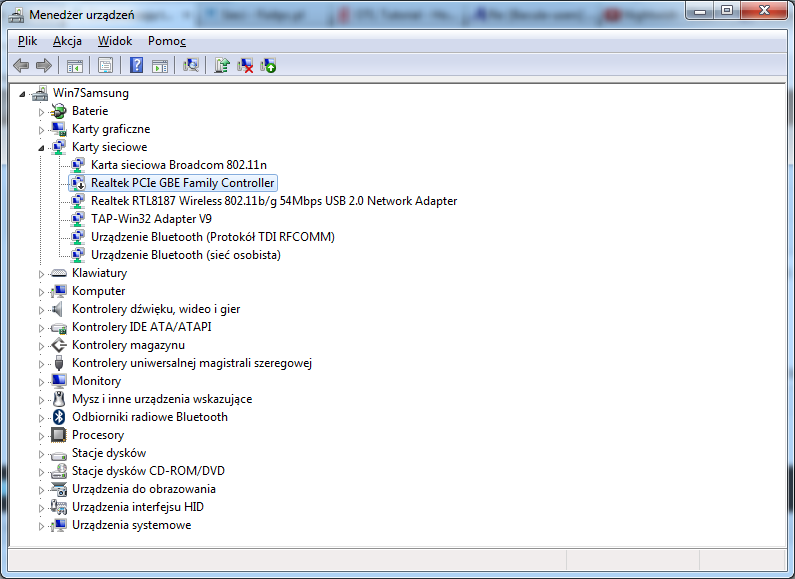The image size is (795, 579).
Task: Select the Kontrolery magazynu label
Action: 128,345
